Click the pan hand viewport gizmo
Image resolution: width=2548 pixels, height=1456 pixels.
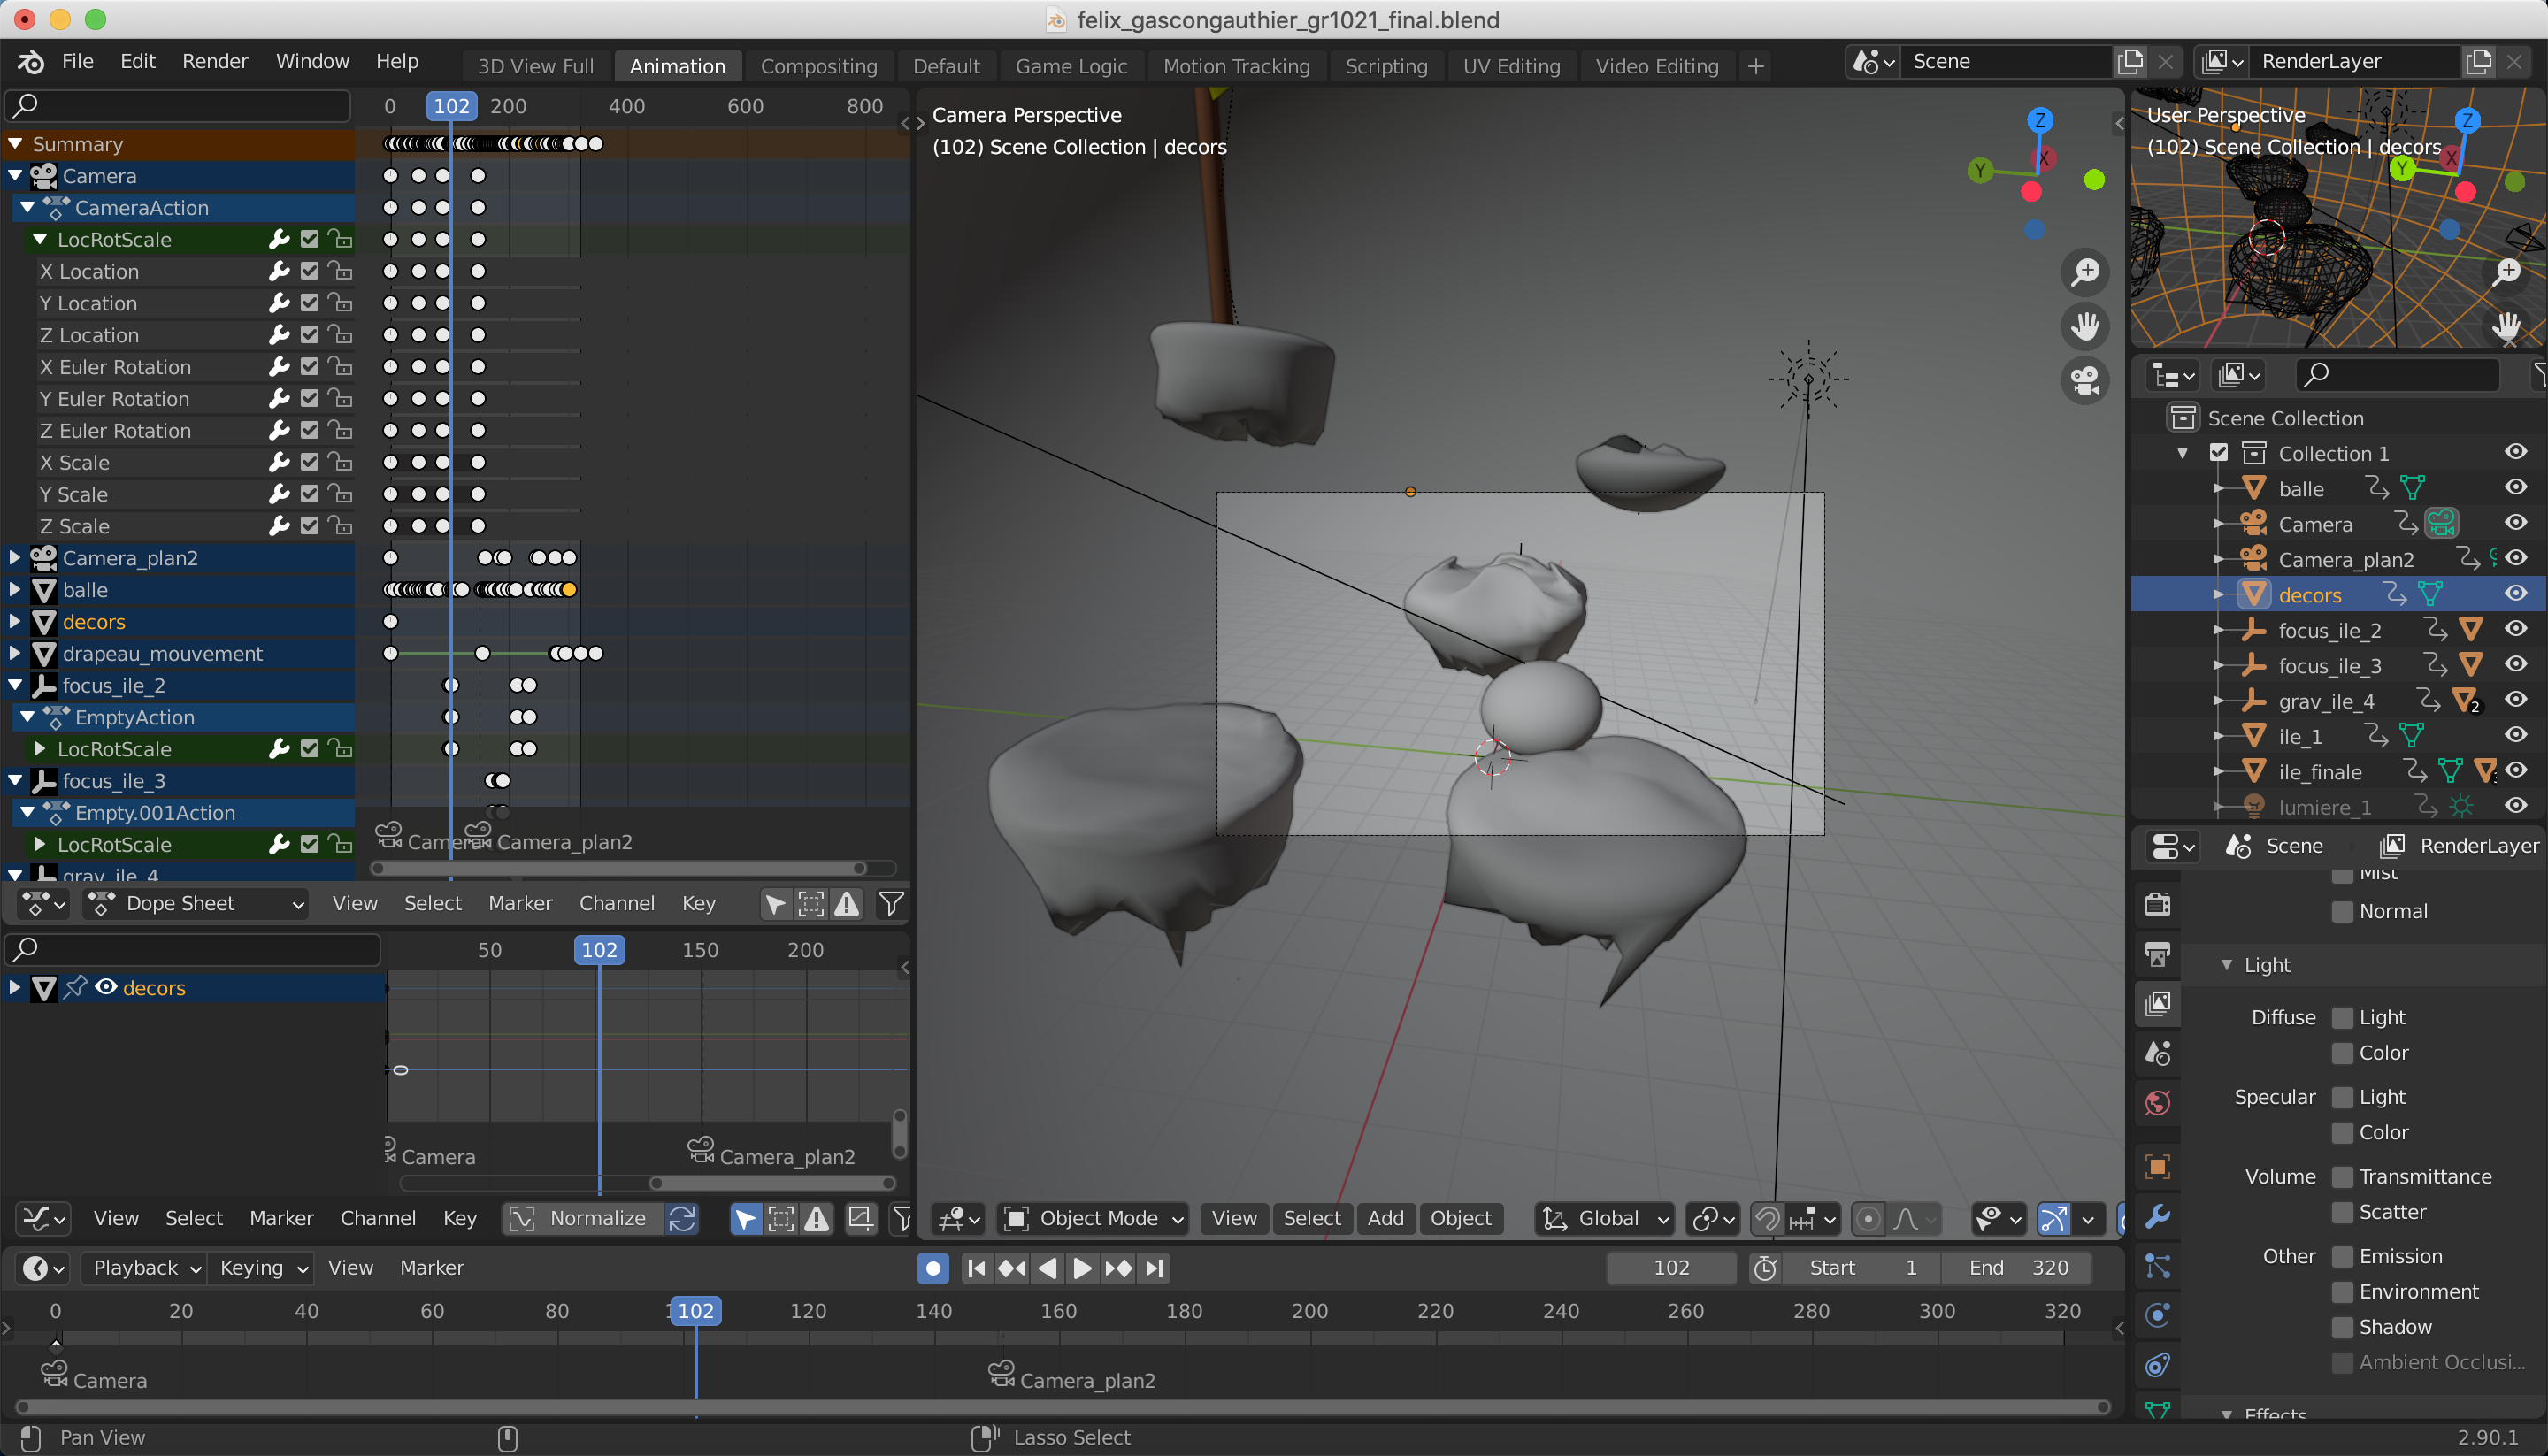[2085, 326]
